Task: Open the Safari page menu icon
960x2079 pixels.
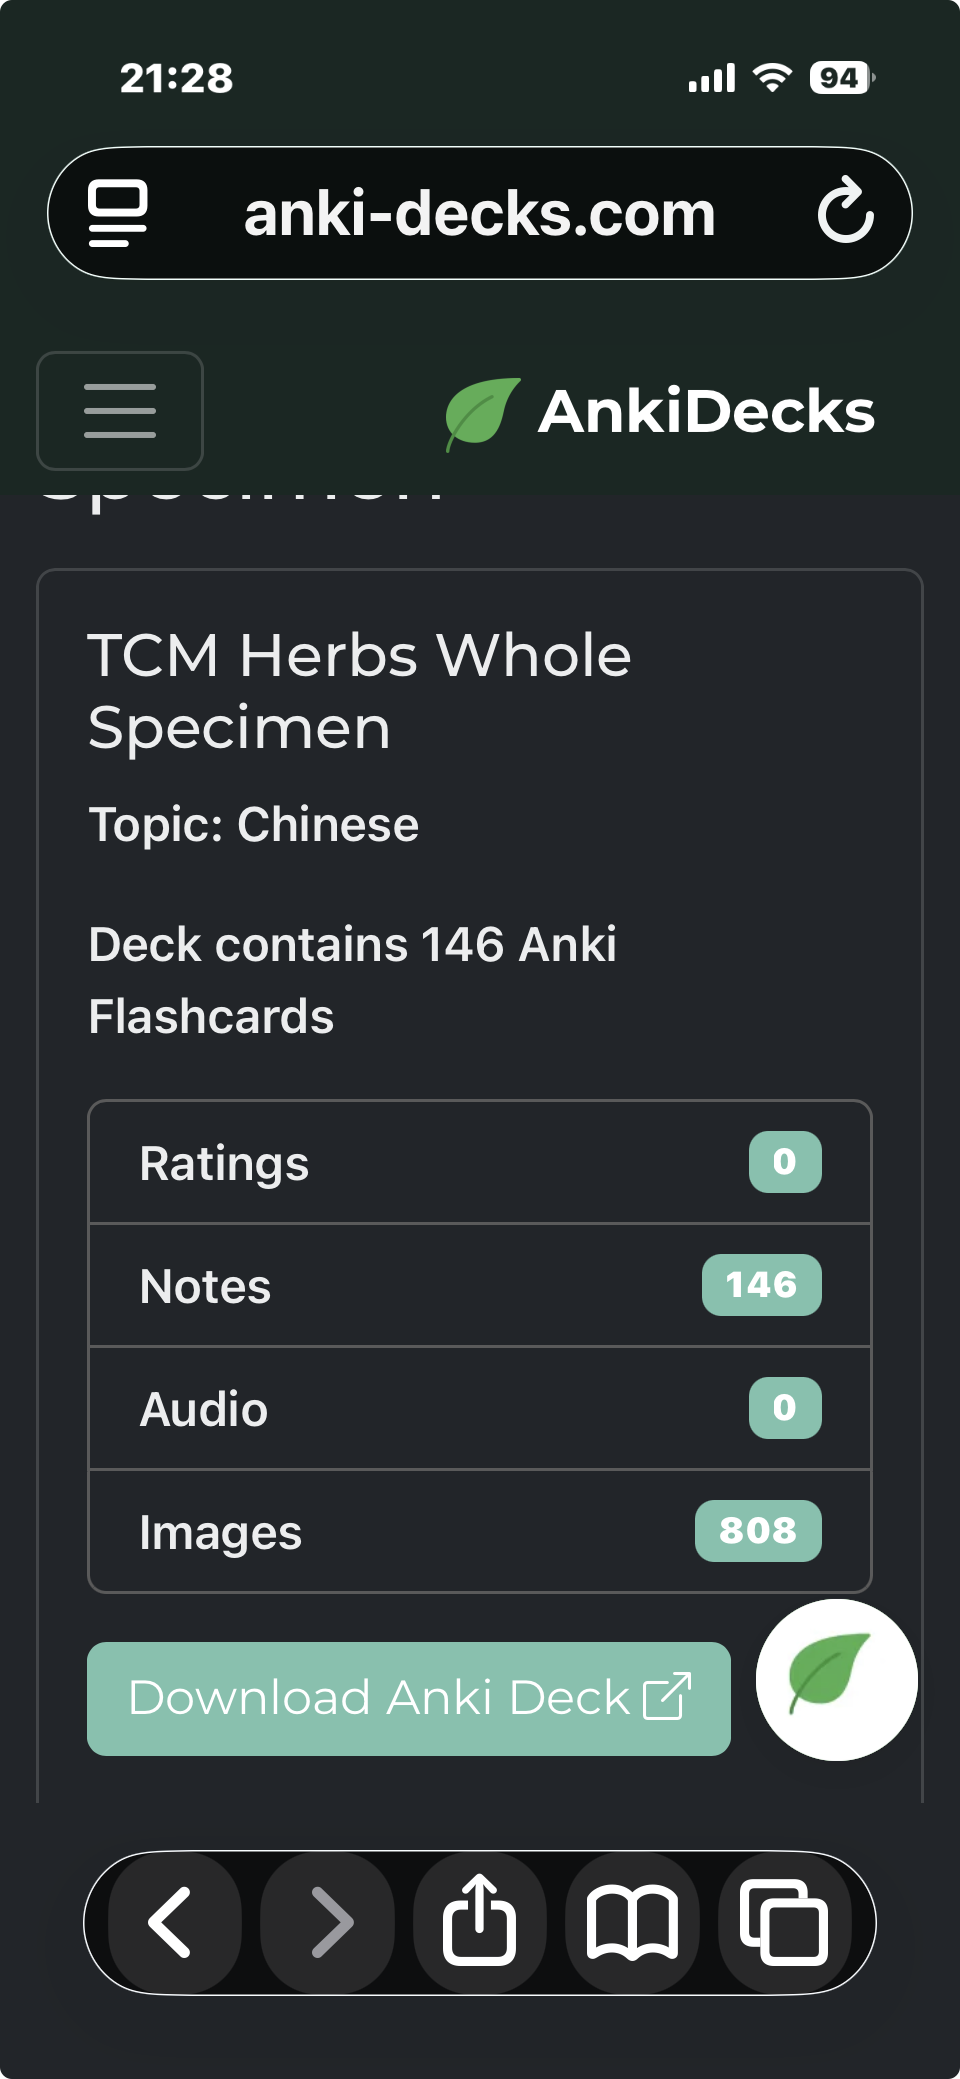Action: 118,213
